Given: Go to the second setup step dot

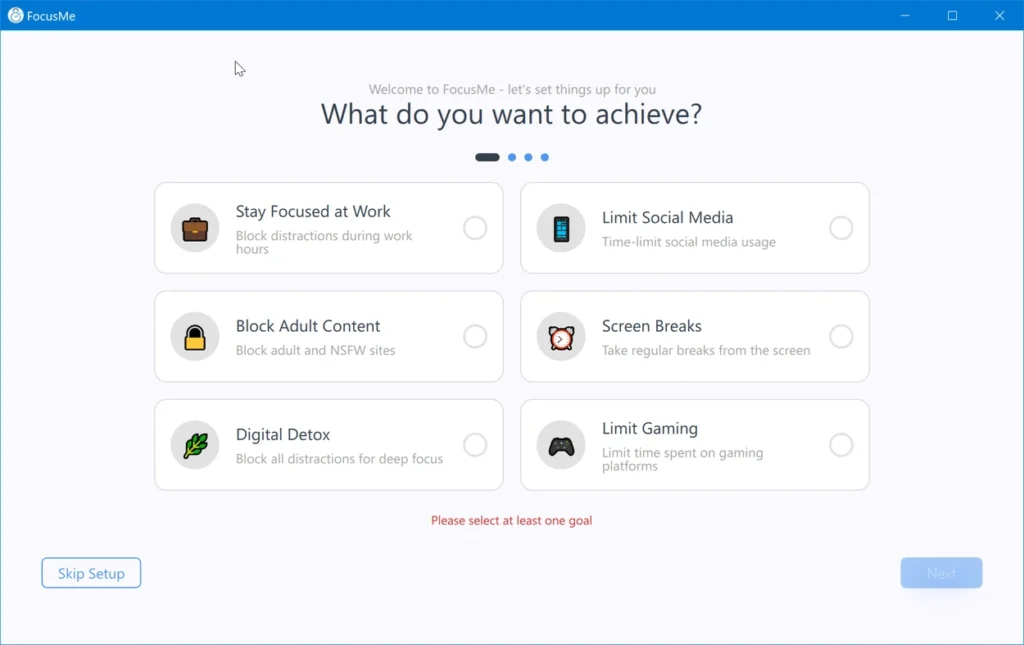Looking at the screenshot, I should pyautogui.click(x=512, y=157).
